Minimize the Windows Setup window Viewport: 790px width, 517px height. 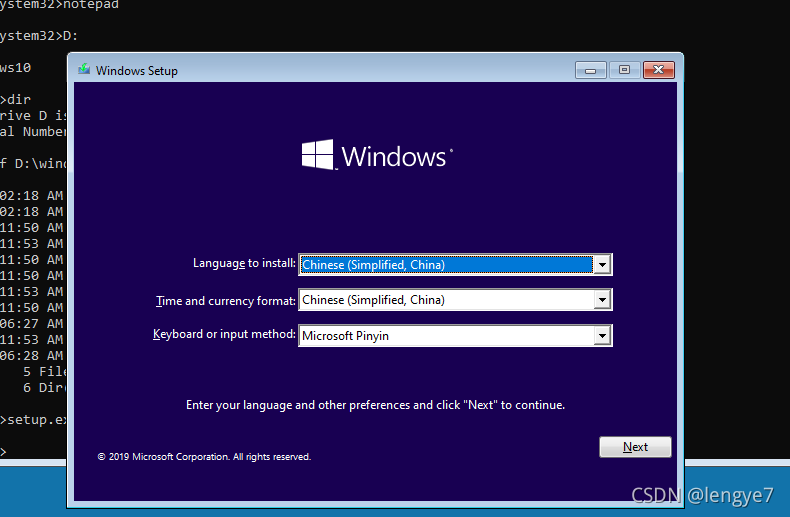(x=590, y=70)
